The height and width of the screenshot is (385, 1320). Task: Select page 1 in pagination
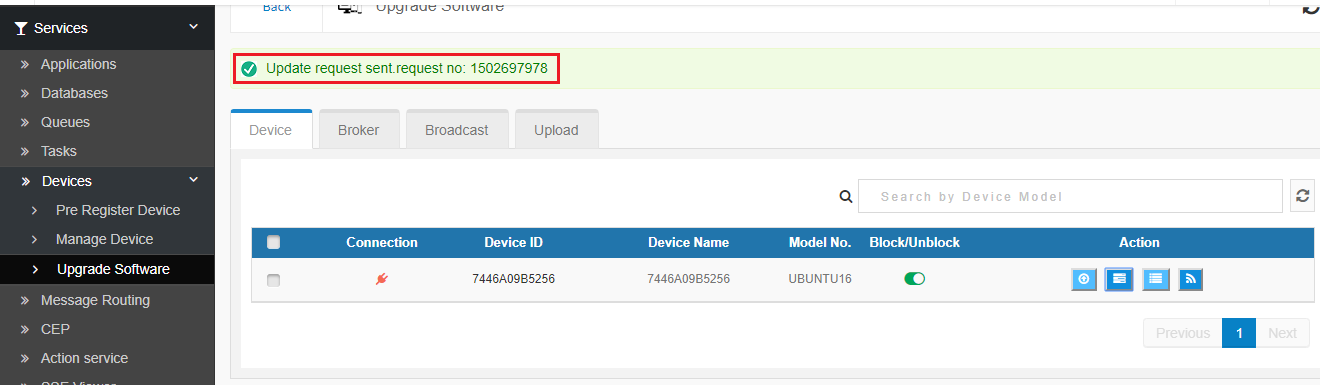pyautogui.click(x=1239, y=333)
